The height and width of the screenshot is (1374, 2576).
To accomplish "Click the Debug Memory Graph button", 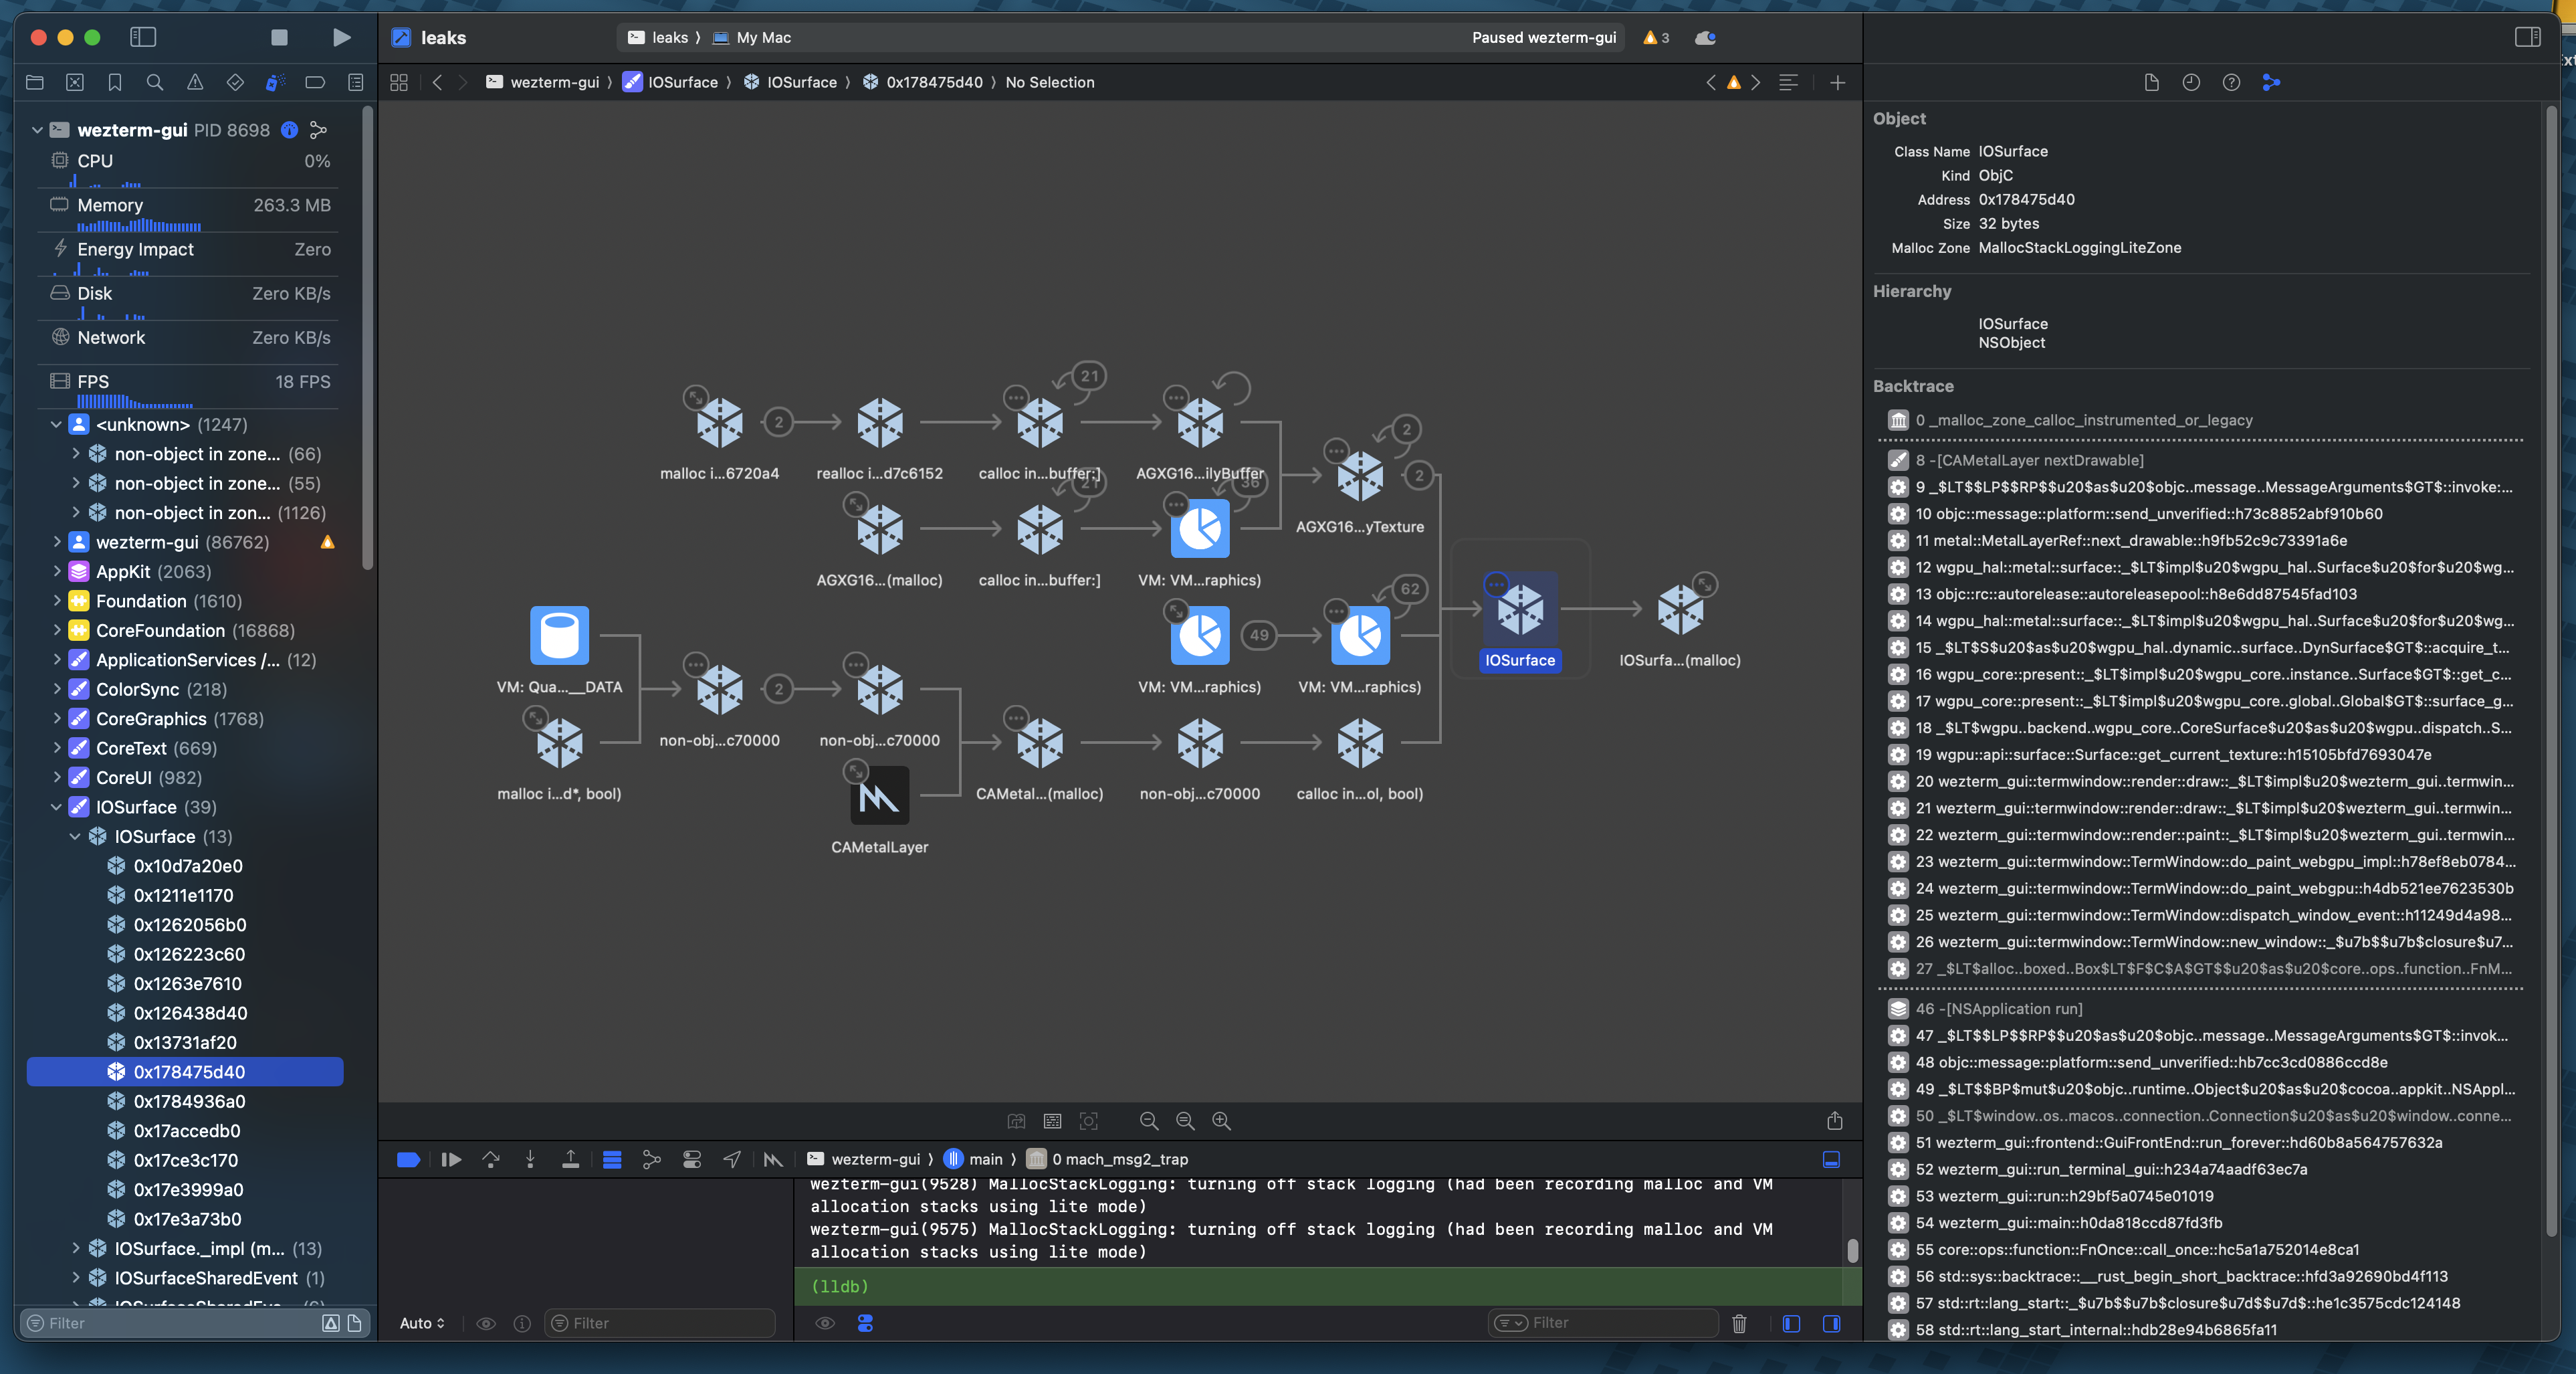I will tap(651, 1159).
